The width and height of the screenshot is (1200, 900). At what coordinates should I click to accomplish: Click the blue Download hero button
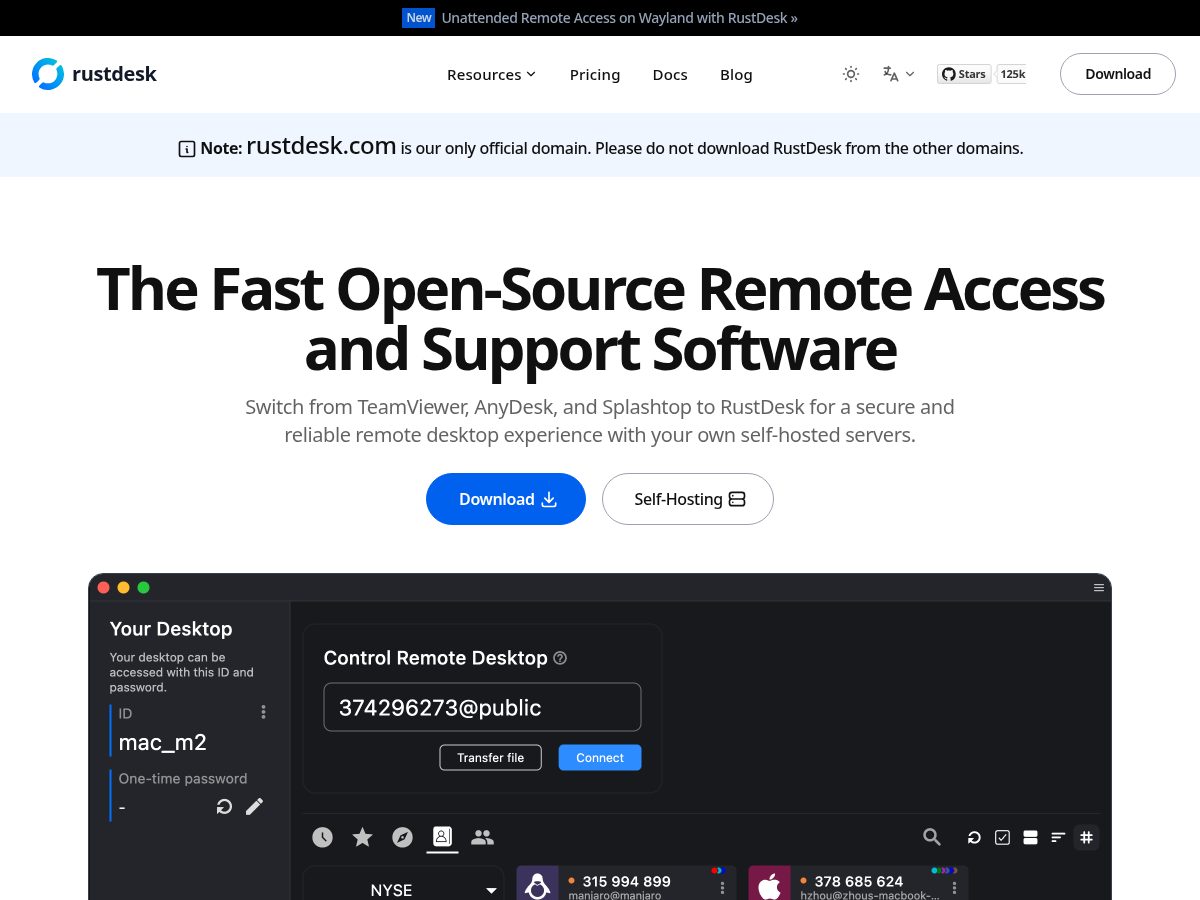(x=506, y=499)
